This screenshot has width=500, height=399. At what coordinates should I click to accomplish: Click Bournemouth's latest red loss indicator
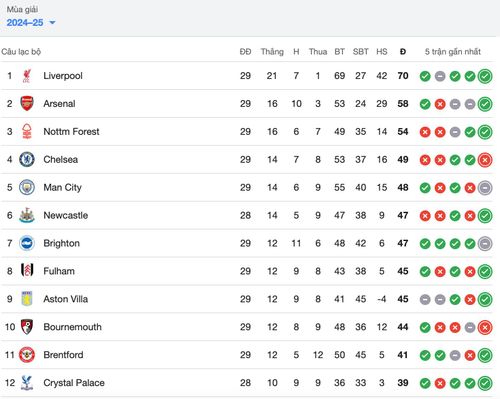tap(485, 328)
